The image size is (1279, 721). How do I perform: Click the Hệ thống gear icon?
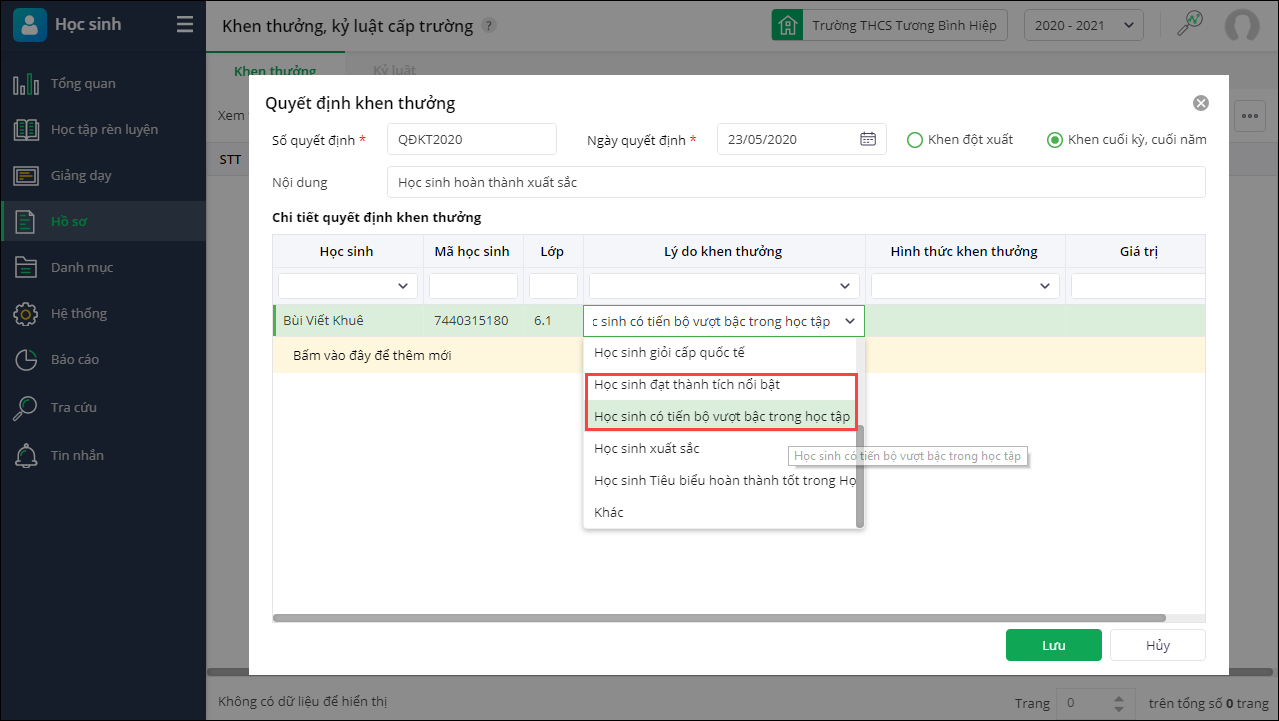26,314
